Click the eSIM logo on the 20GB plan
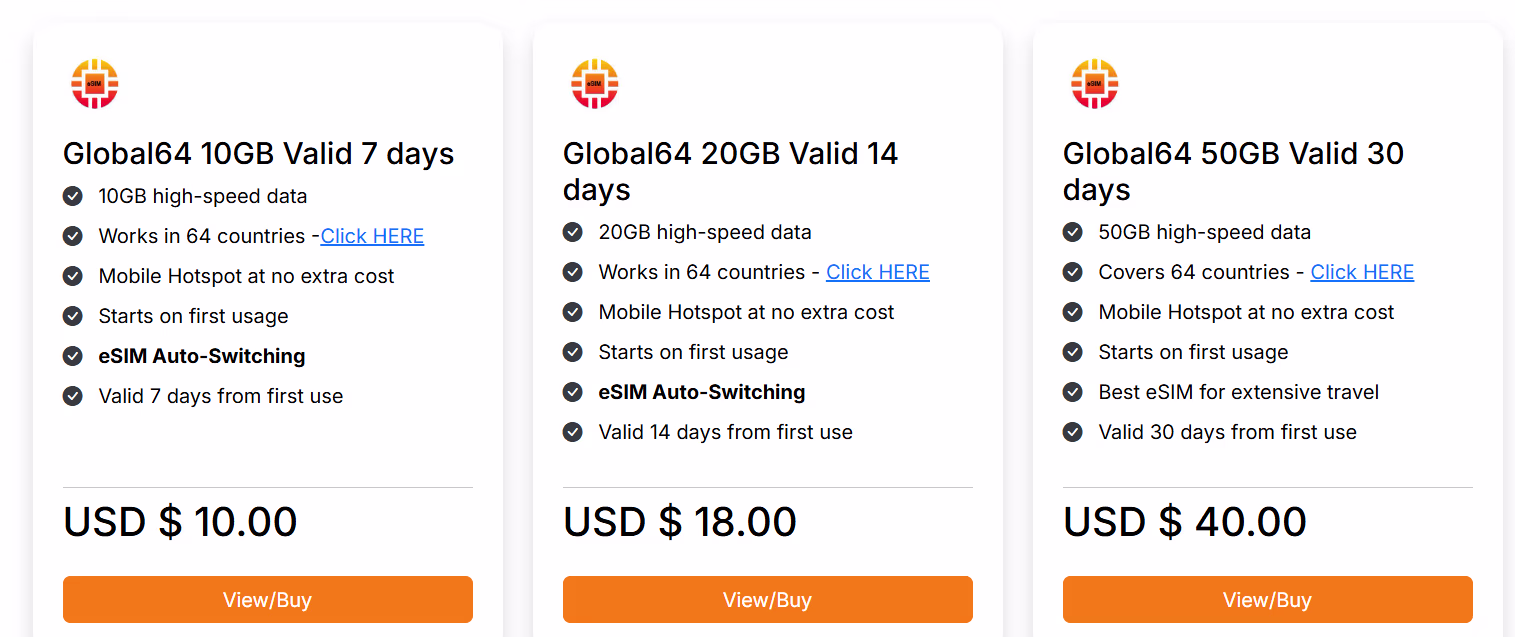Viewport: 1515px width, 637px height. (x=595, y=84)
